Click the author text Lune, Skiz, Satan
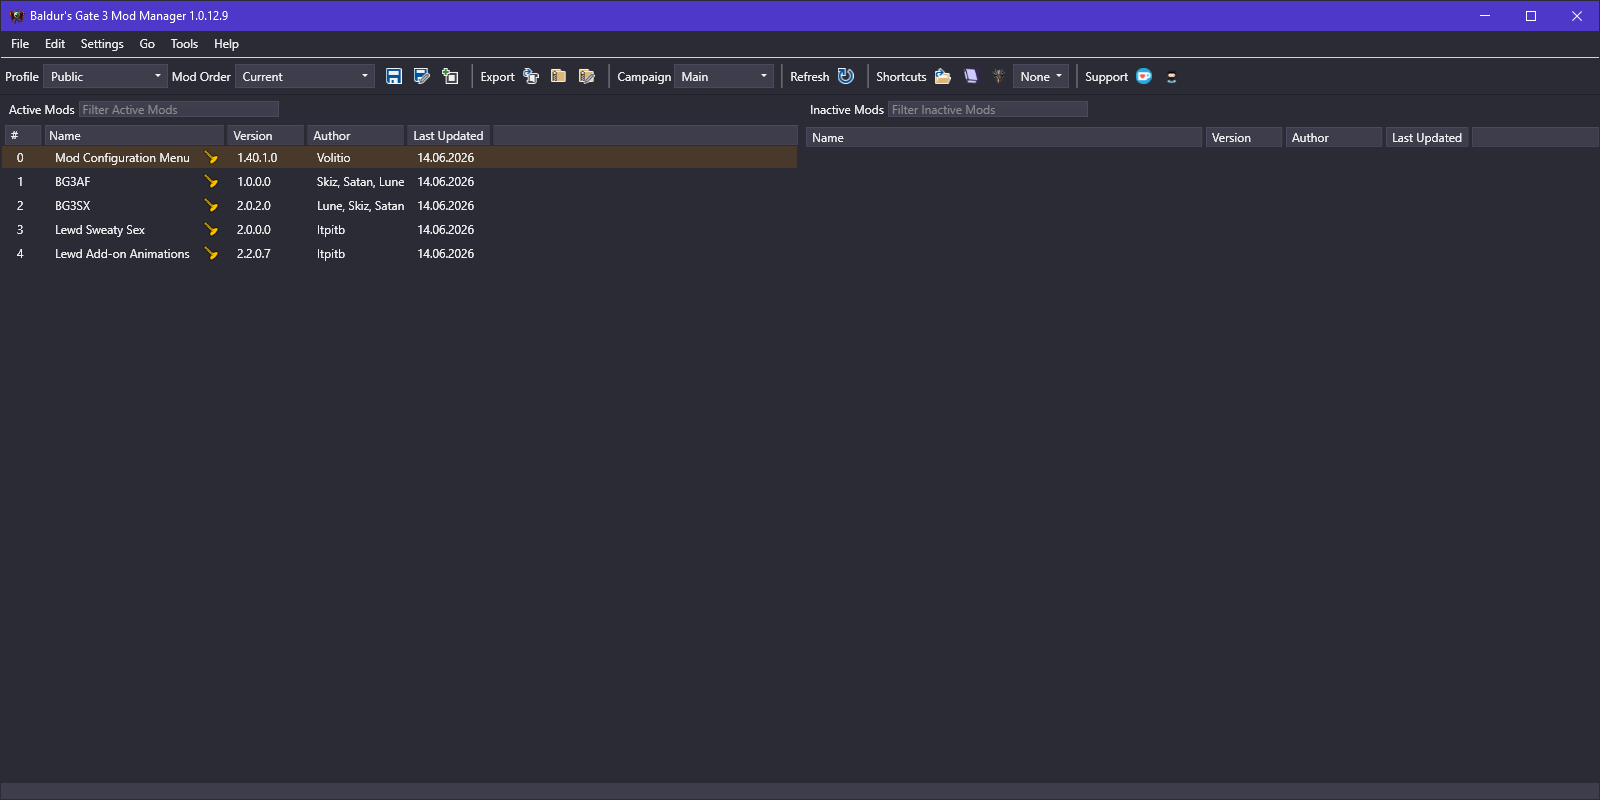Image resolution: width=1600 pixels, height=800 pixels. 361,206
